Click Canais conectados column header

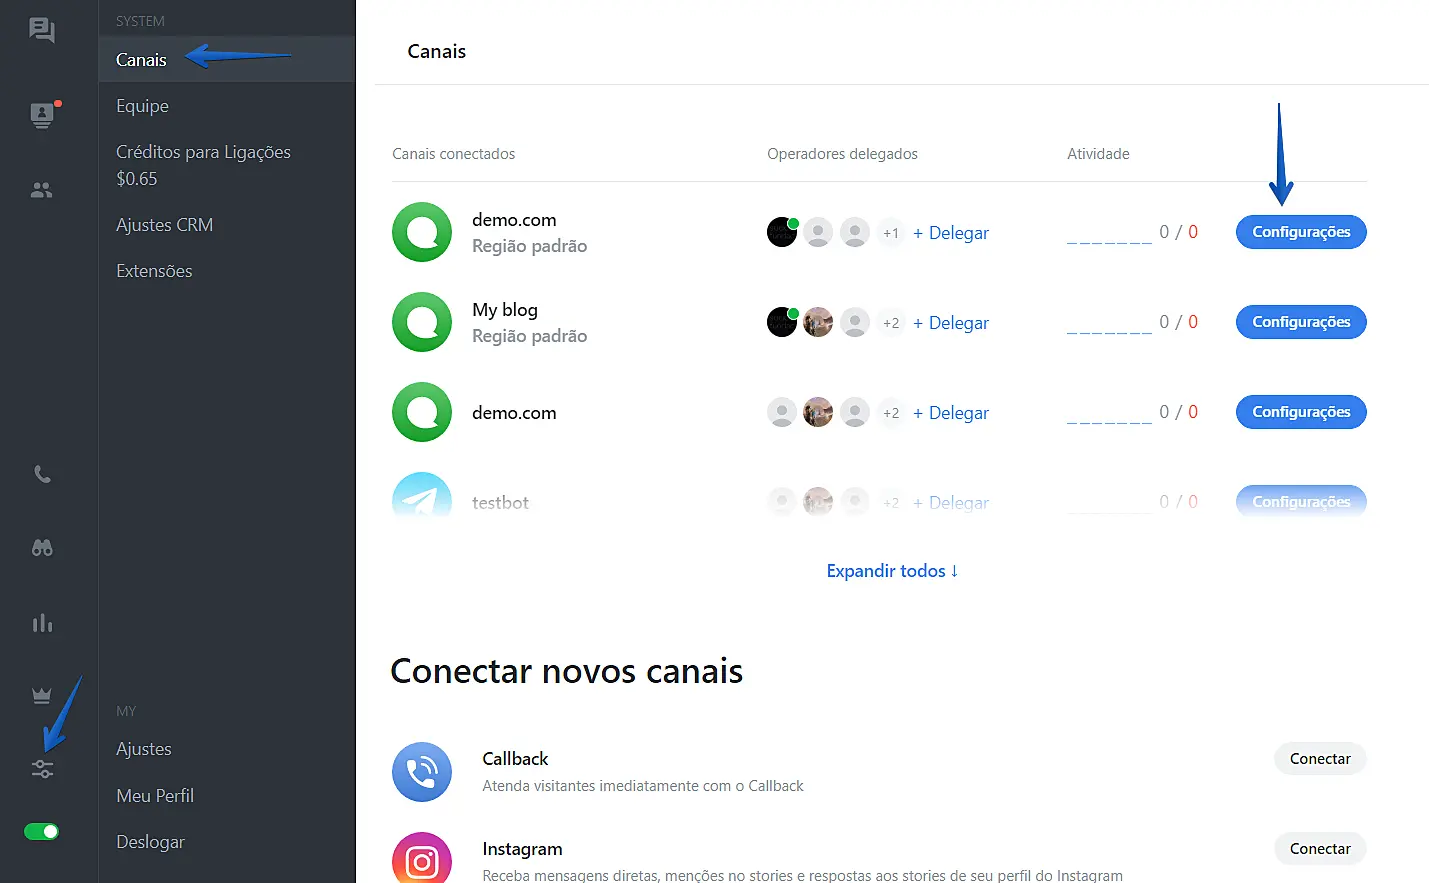pyautogui.click(x=454, y=154)
